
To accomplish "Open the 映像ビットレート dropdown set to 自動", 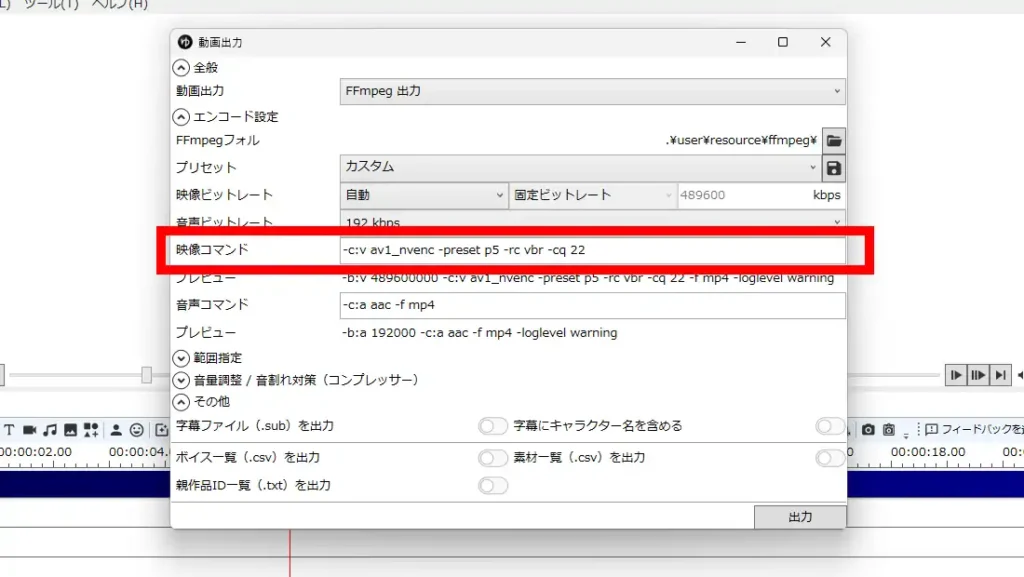I will coord(420,195).
